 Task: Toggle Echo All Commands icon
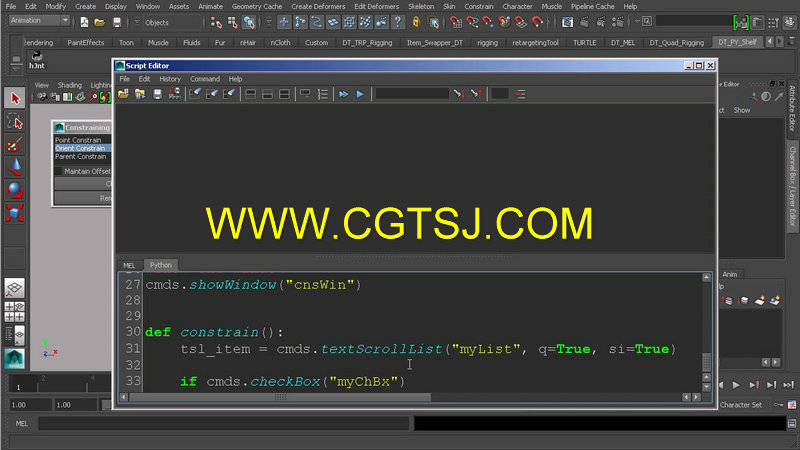click(305, 94)
